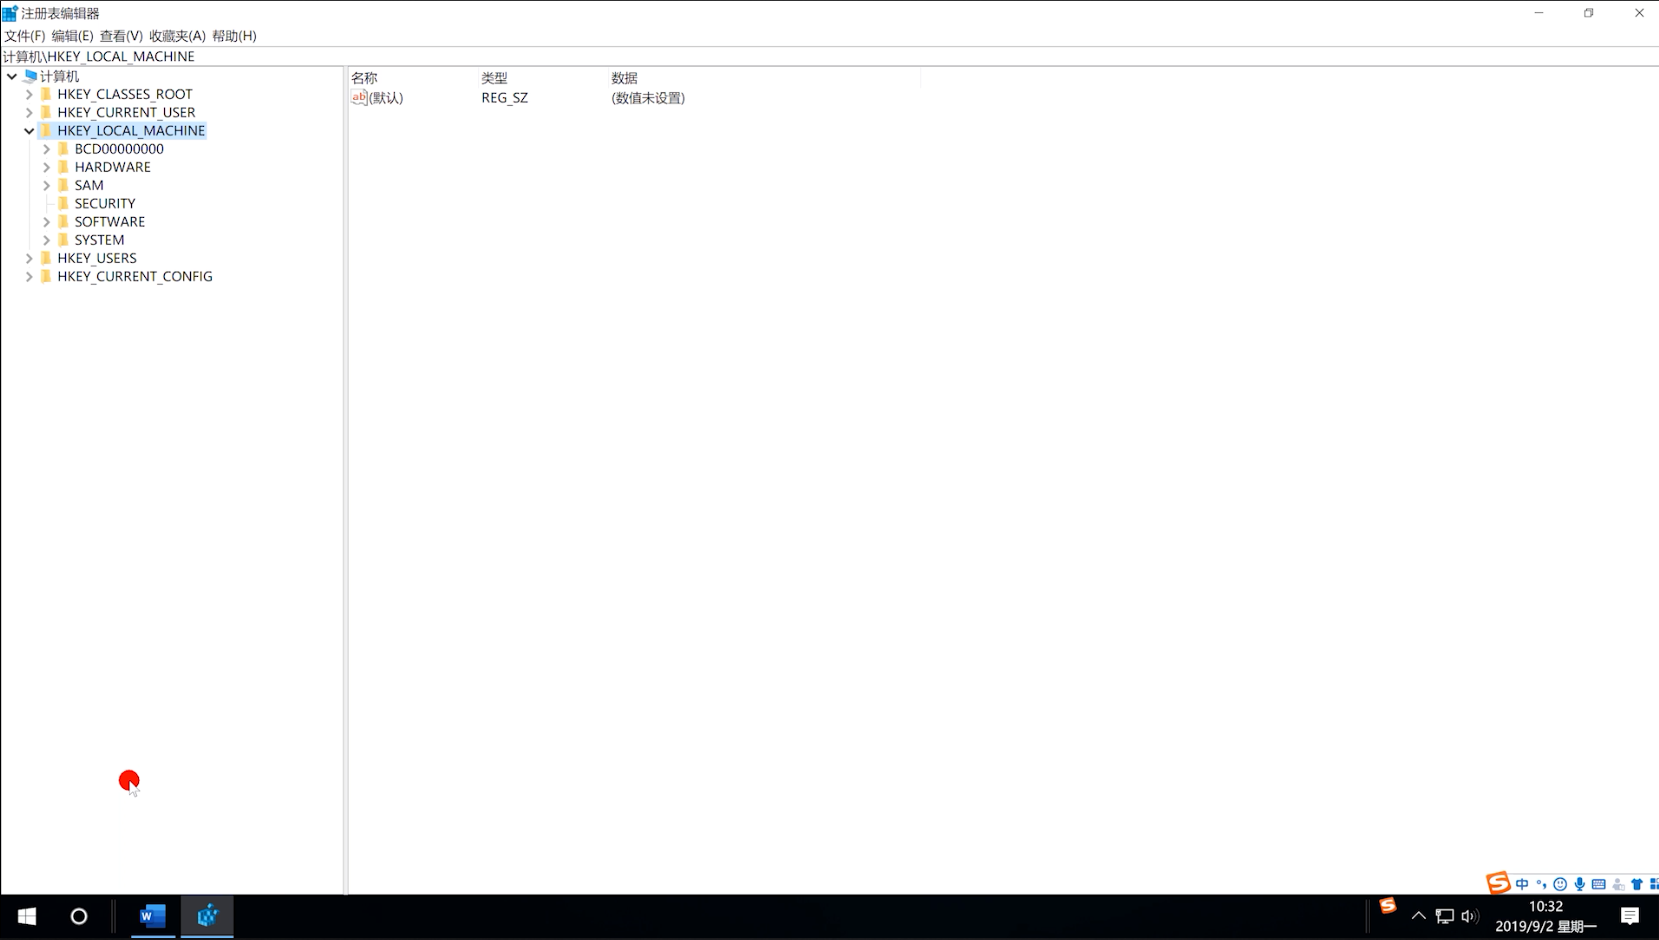Select HKEY_LOCAL_MACHINE key
Viewport: 1659px width, 940px height.
click(131, 131)
